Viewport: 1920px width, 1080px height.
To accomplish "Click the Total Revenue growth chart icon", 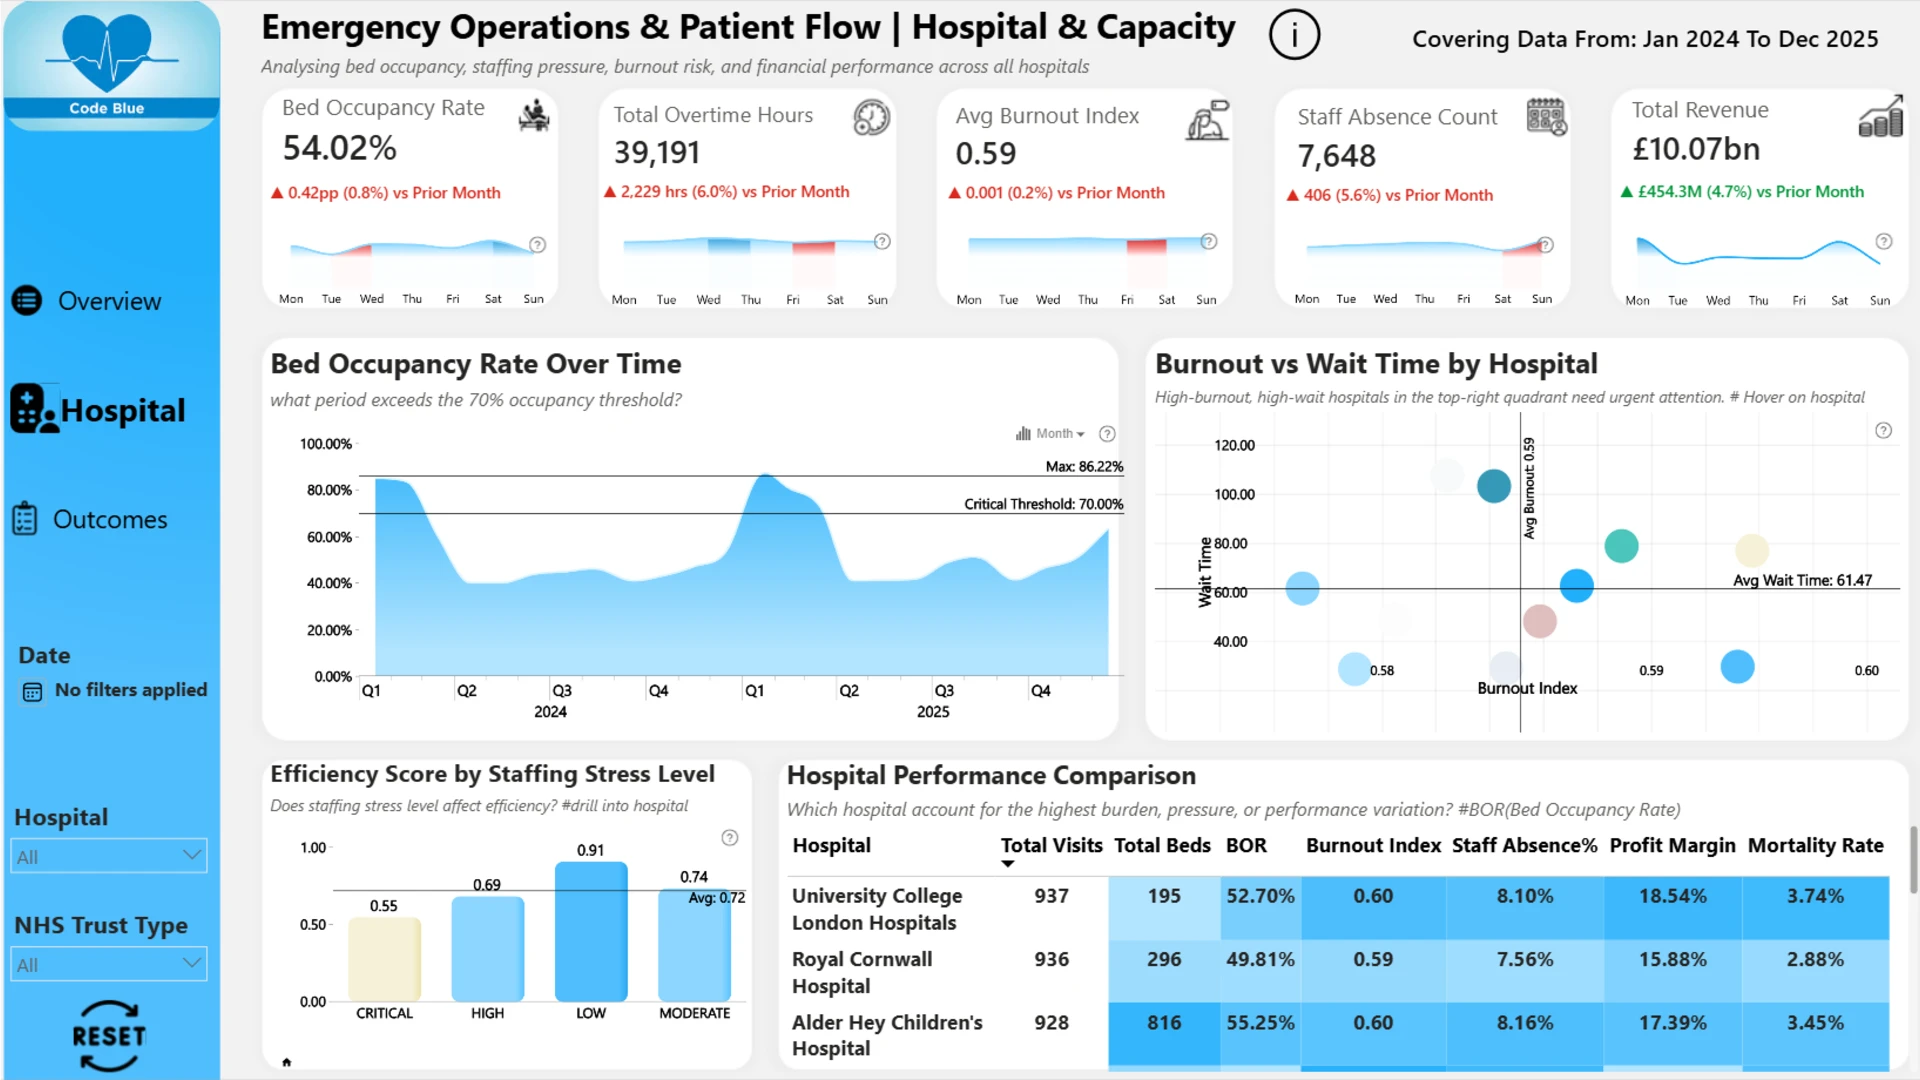I will coord(1881,116).
